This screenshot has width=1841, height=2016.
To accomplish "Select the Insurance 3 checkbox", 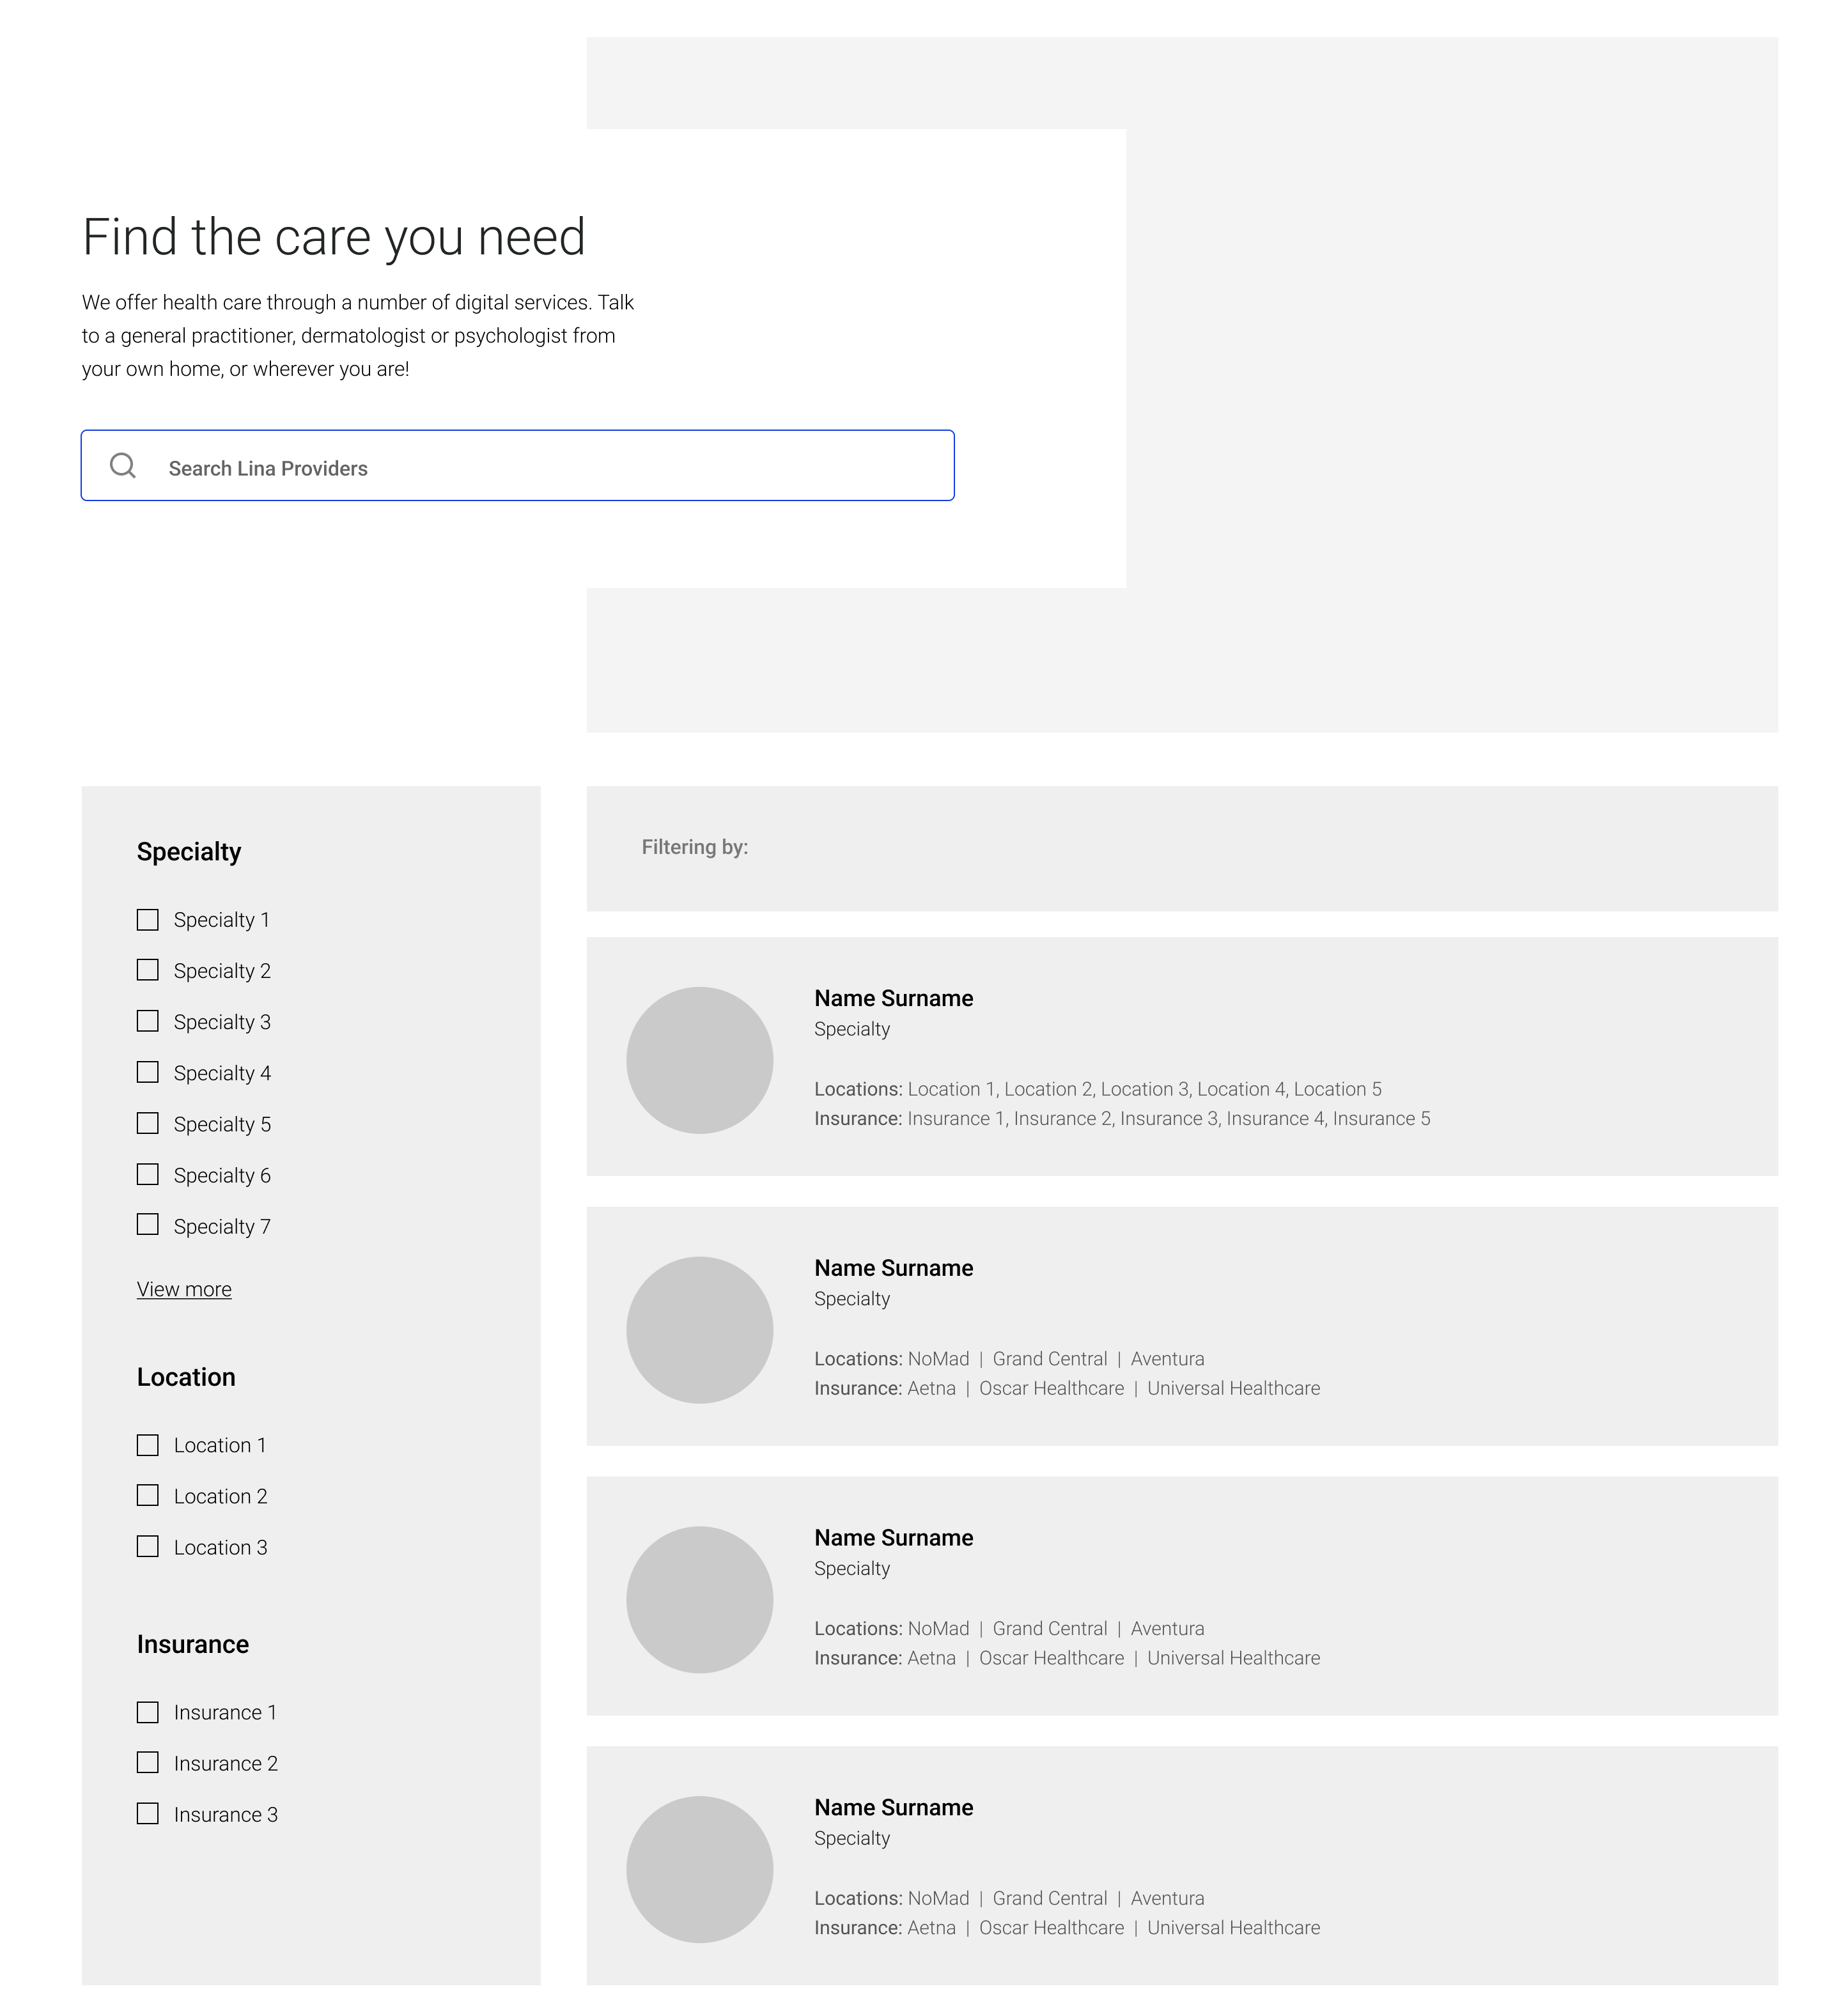I will click(x=148, y=1815).
